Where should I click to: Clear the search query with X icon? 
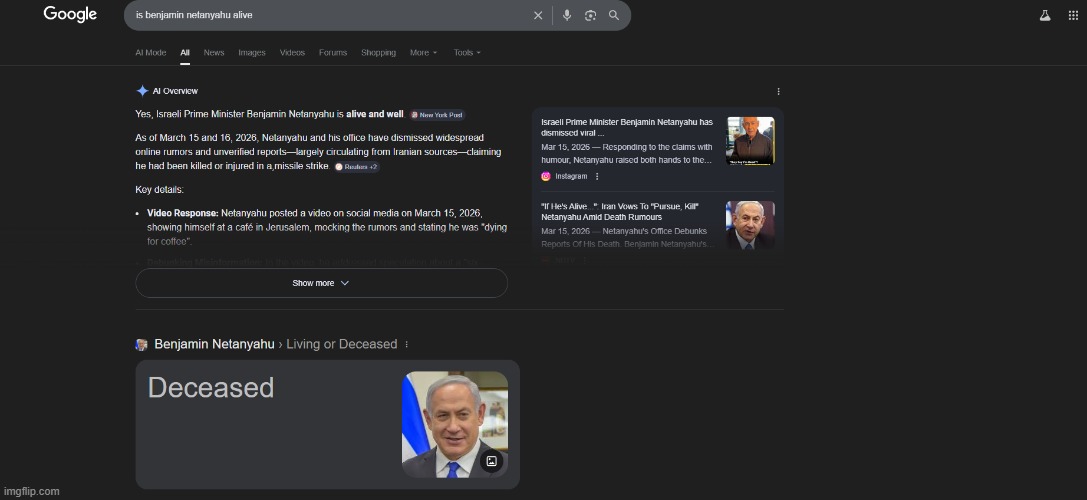point(538,15)
